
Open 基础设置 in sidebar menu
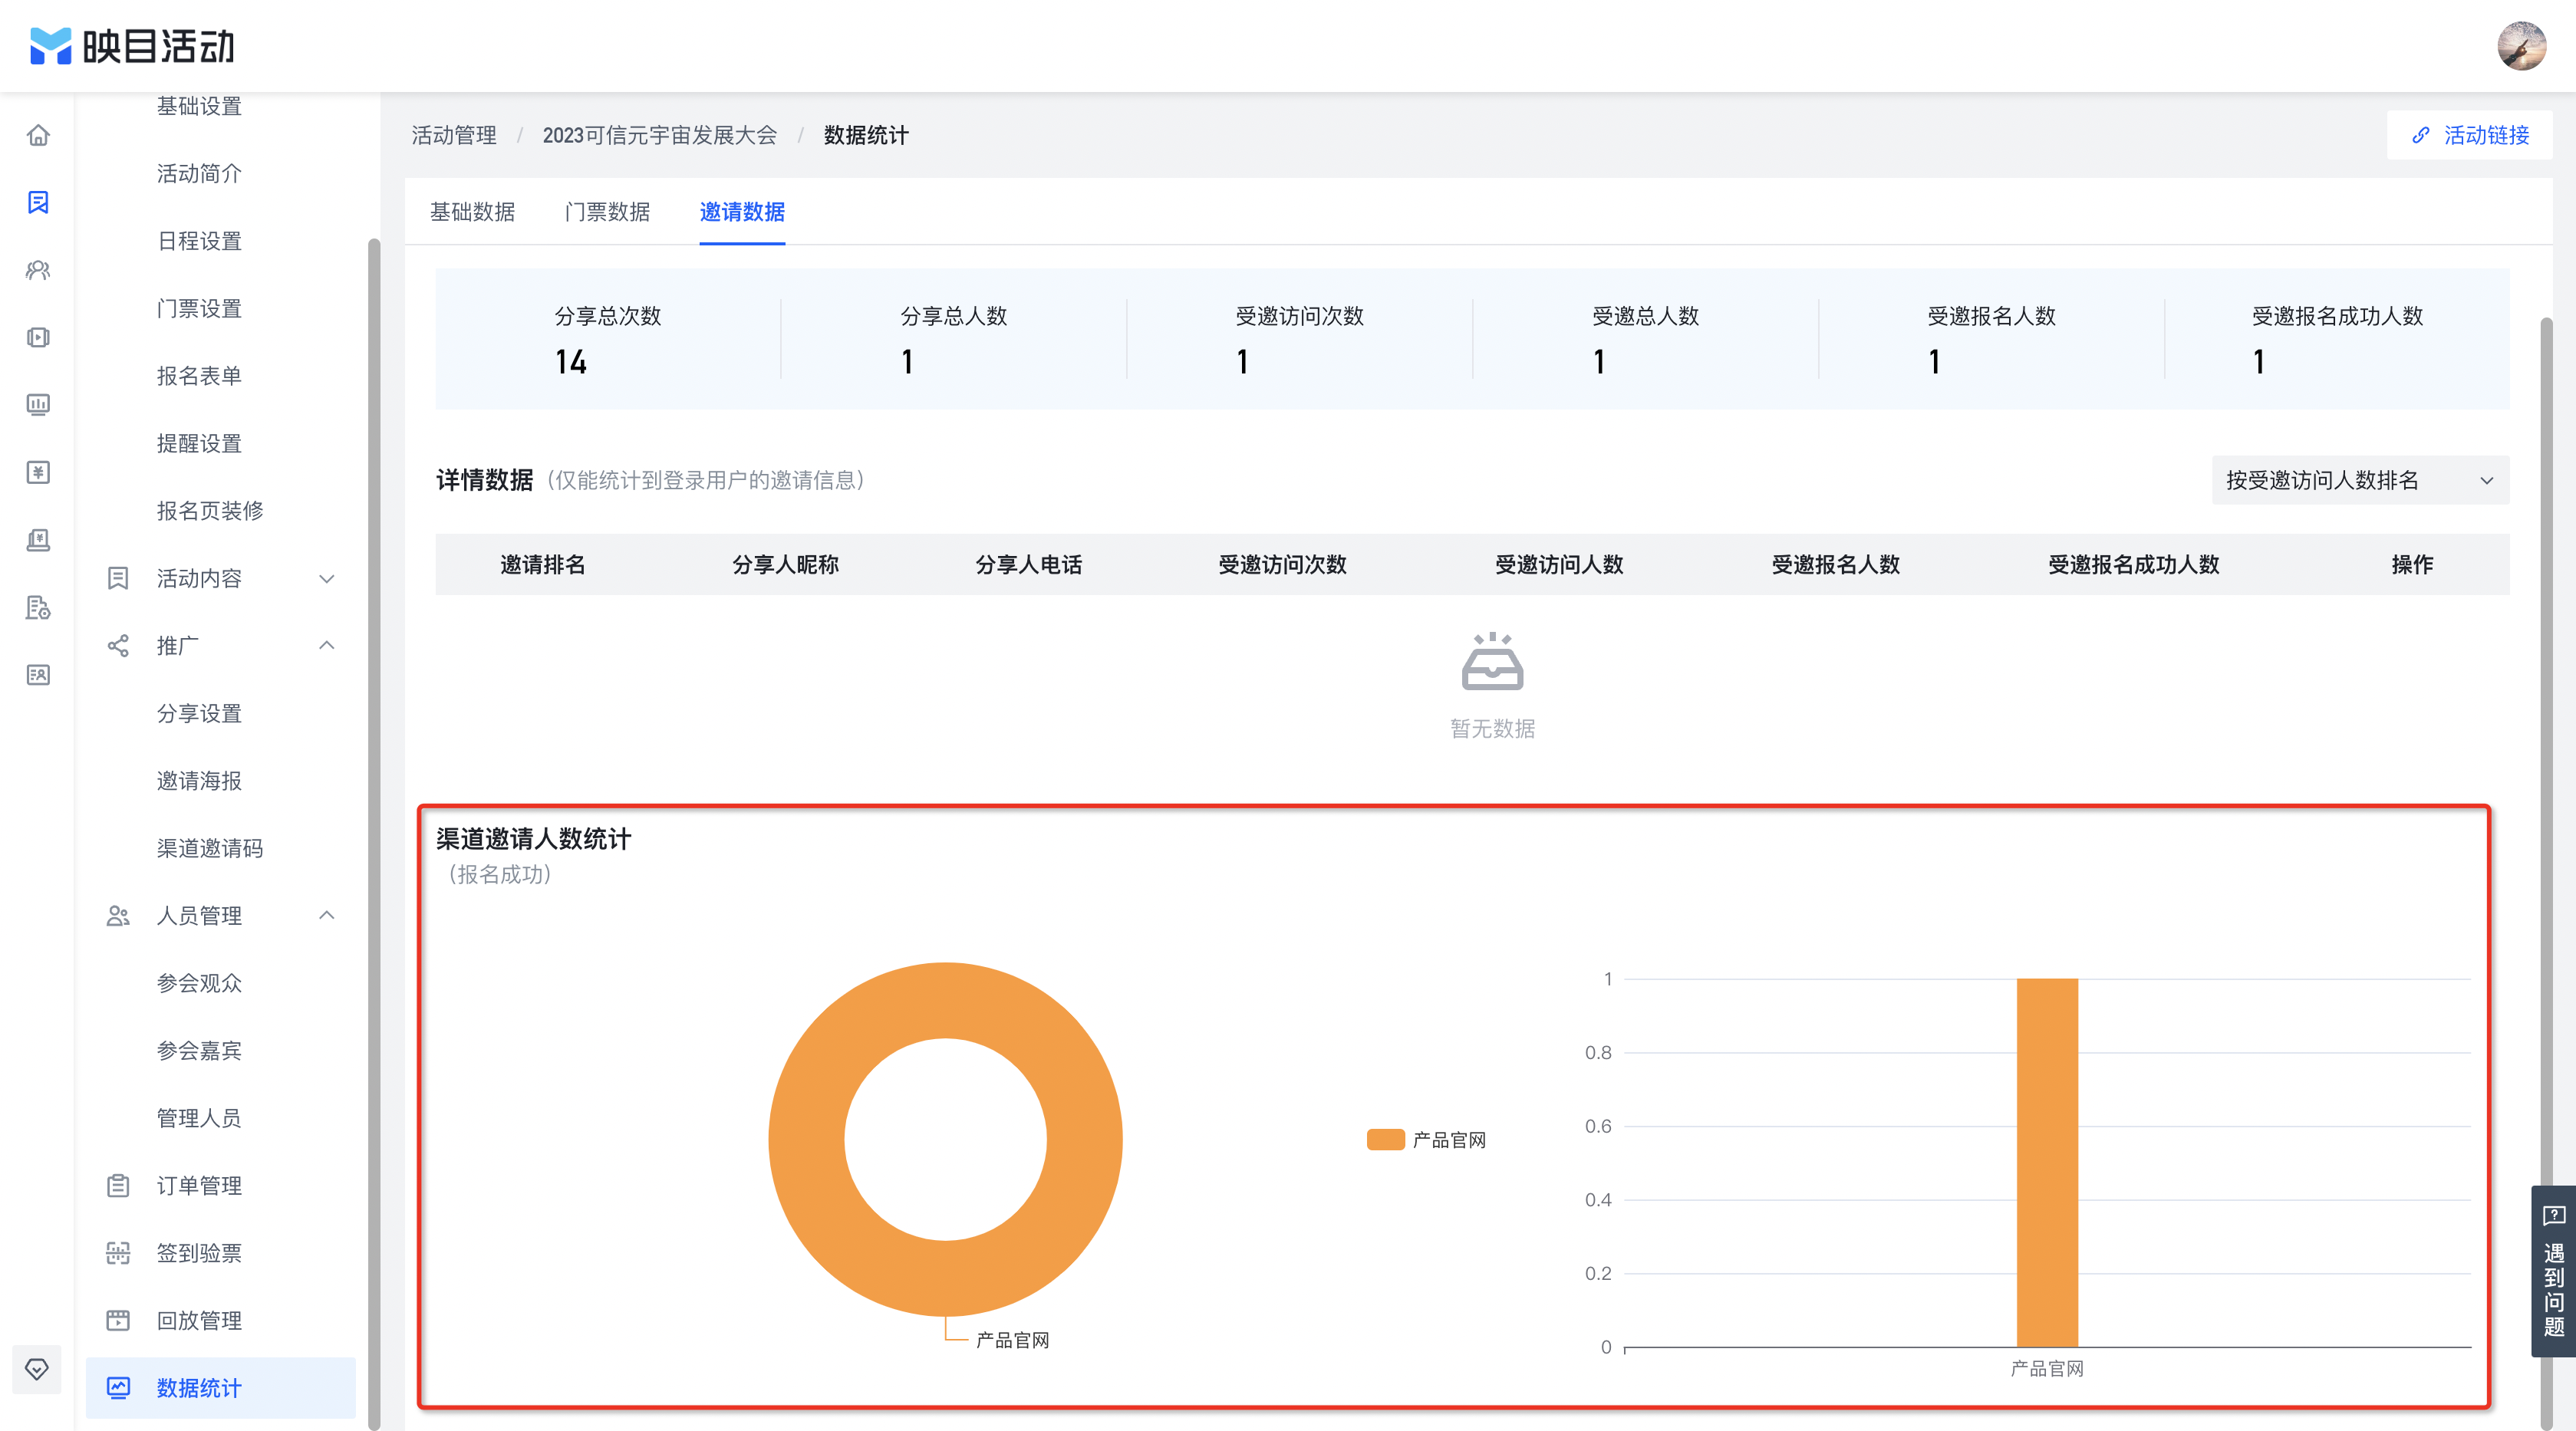(199, 106)
